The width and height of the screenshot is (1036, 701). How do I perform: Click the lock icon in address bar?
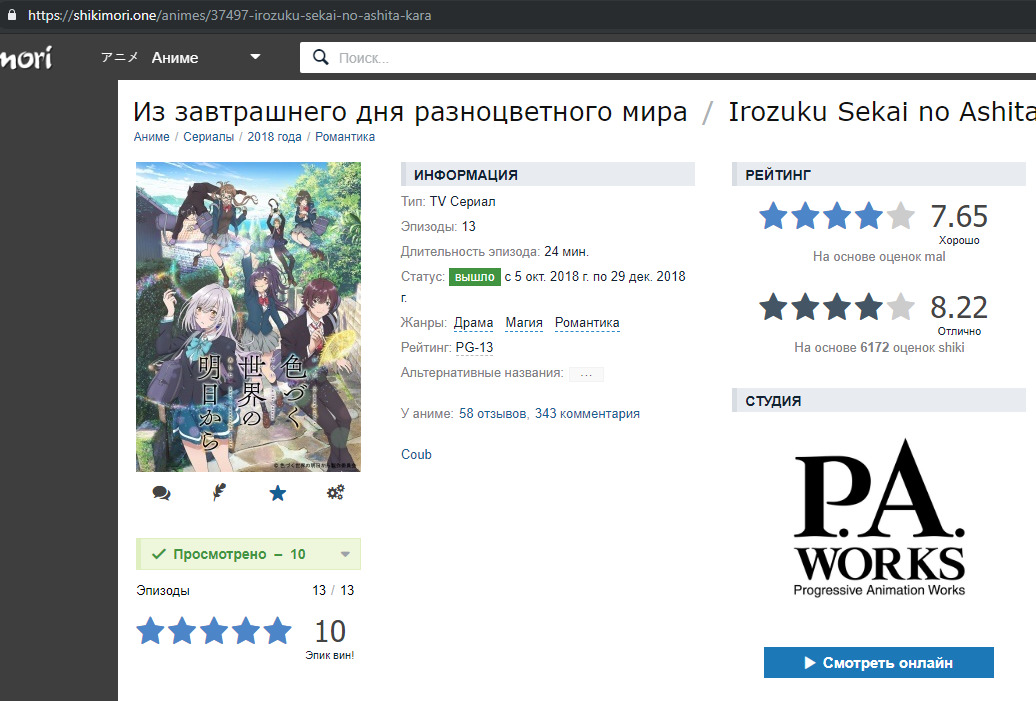(10, 15)
